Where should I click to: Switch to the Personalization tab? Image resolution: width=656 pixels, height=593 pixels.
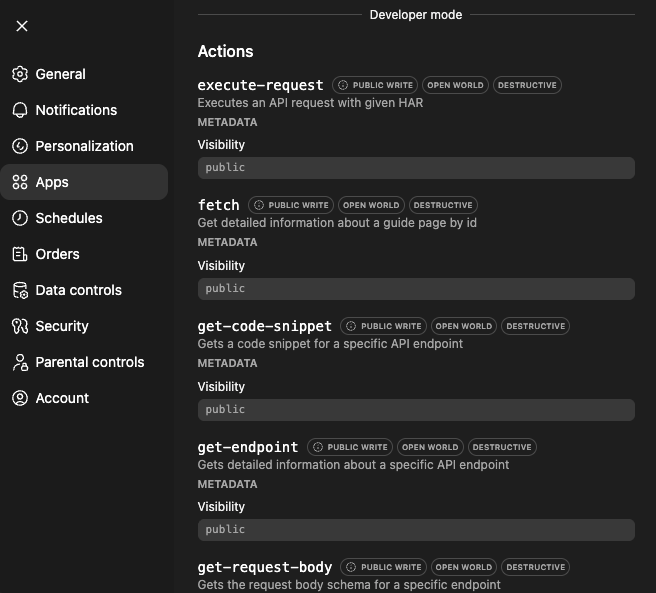[85, 146]
